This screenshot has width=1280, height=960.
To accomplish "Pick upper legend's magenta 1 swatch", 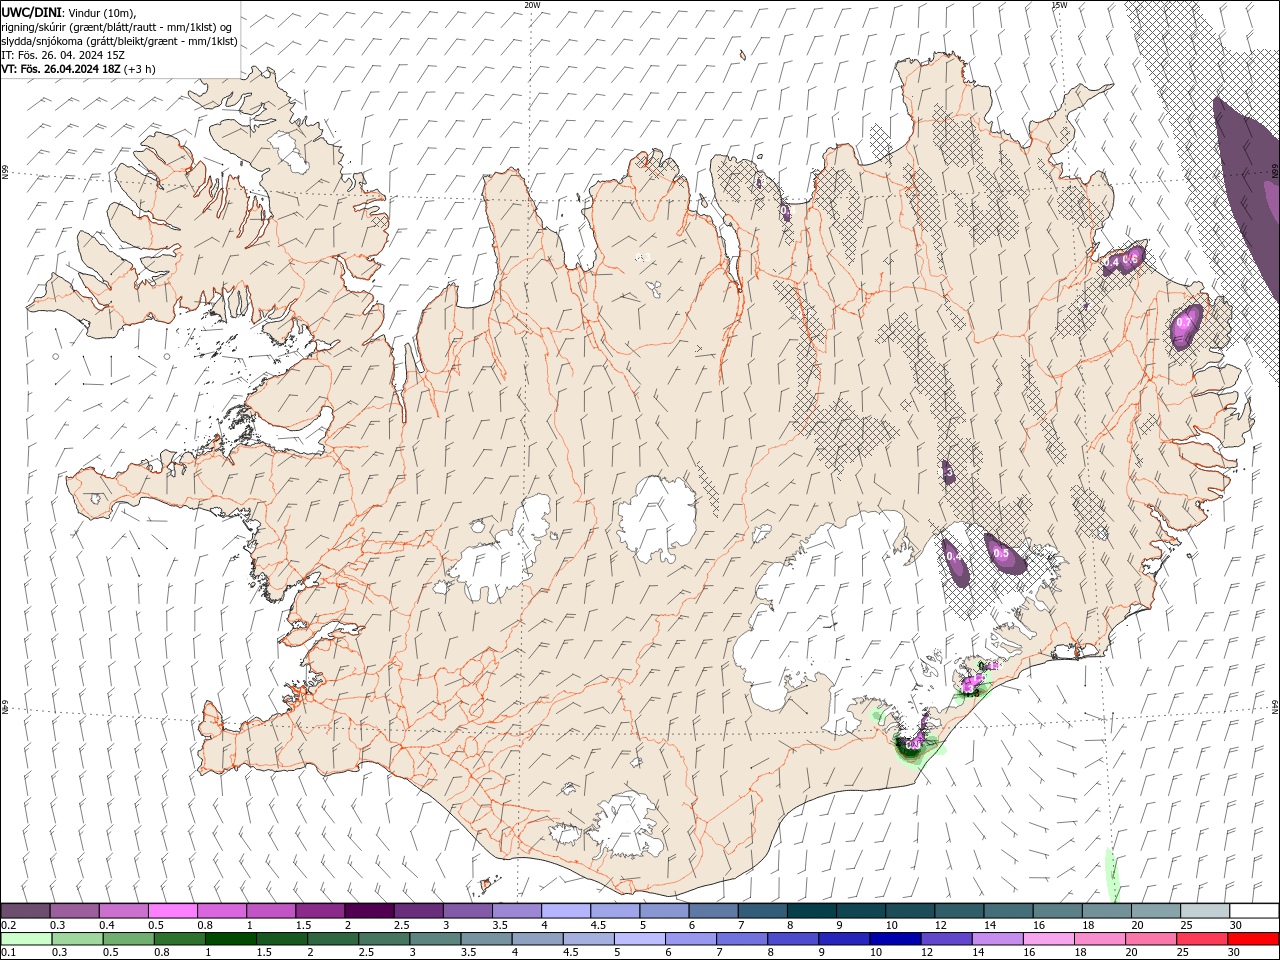I will (270, 911).
